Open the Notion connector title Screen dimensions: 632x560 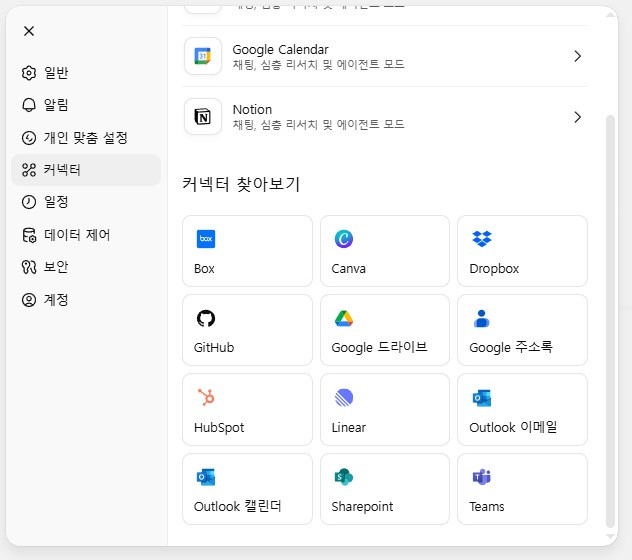coord(252,109)
